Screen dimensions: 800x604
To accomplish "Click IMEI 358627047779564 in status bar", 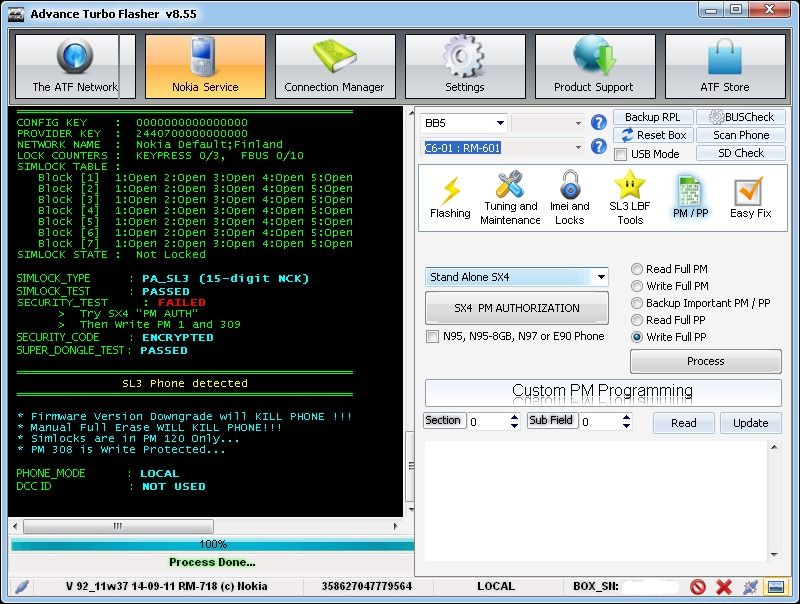I will (366, 586).
